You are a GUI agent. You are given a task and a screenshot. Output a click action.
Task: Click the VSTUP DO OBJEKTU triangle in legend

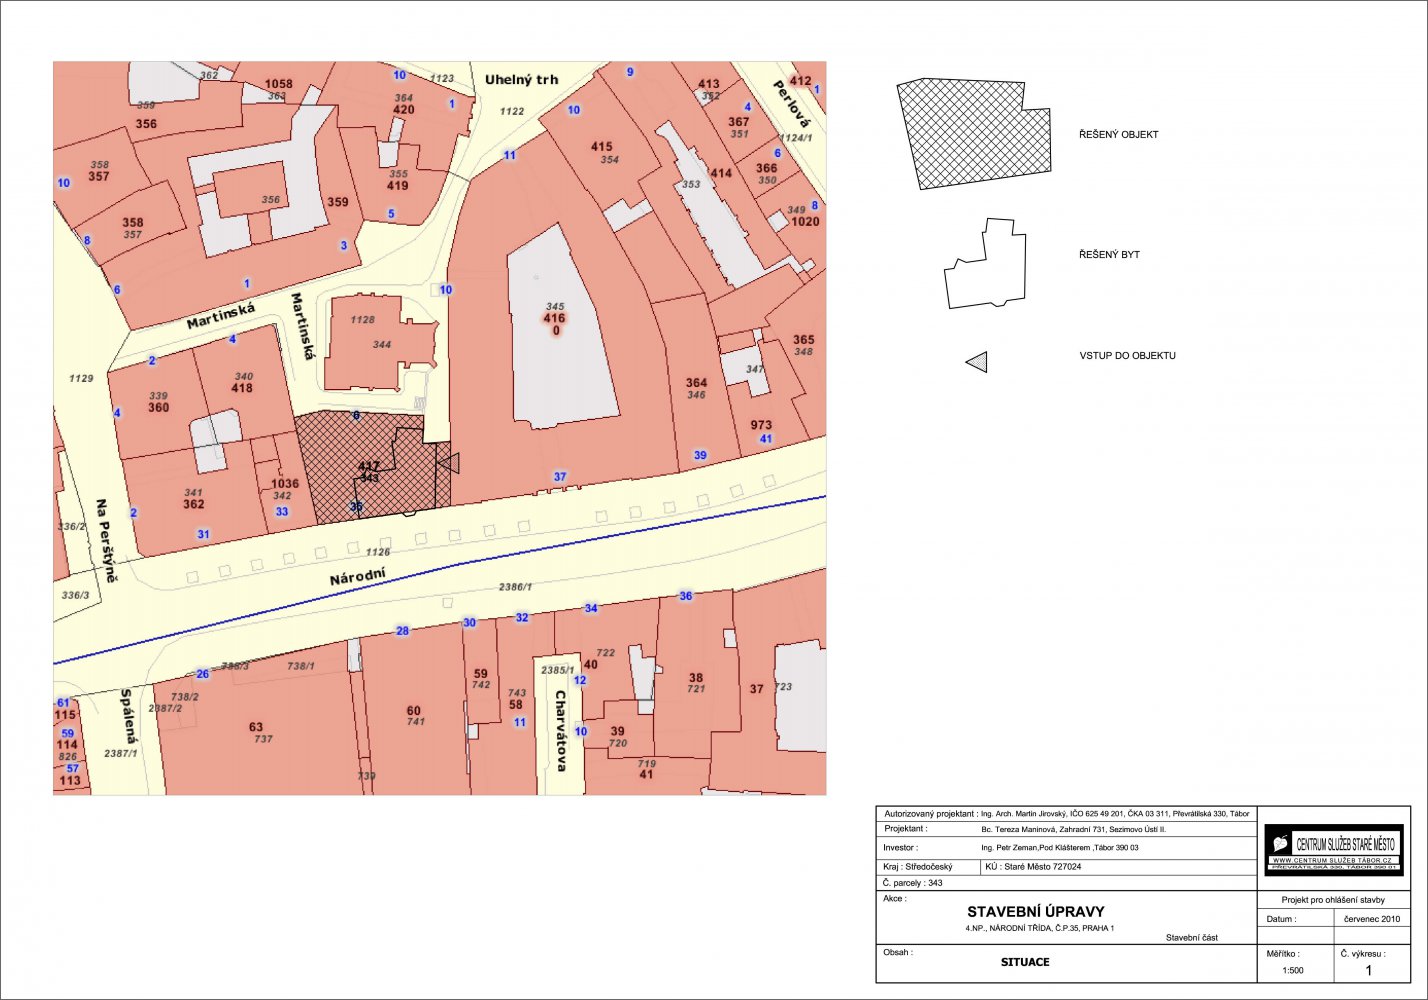click(x=977, y=362)
